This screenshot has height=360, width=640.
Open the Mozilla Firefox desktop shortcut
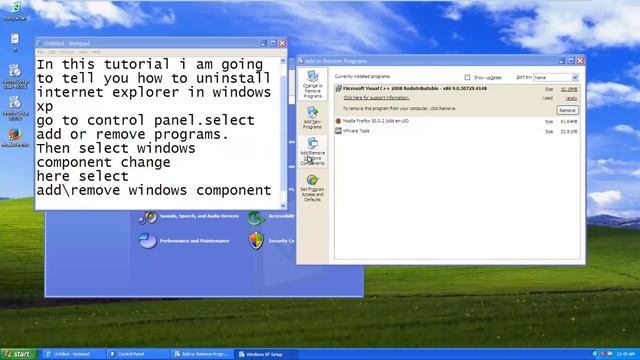15,138
